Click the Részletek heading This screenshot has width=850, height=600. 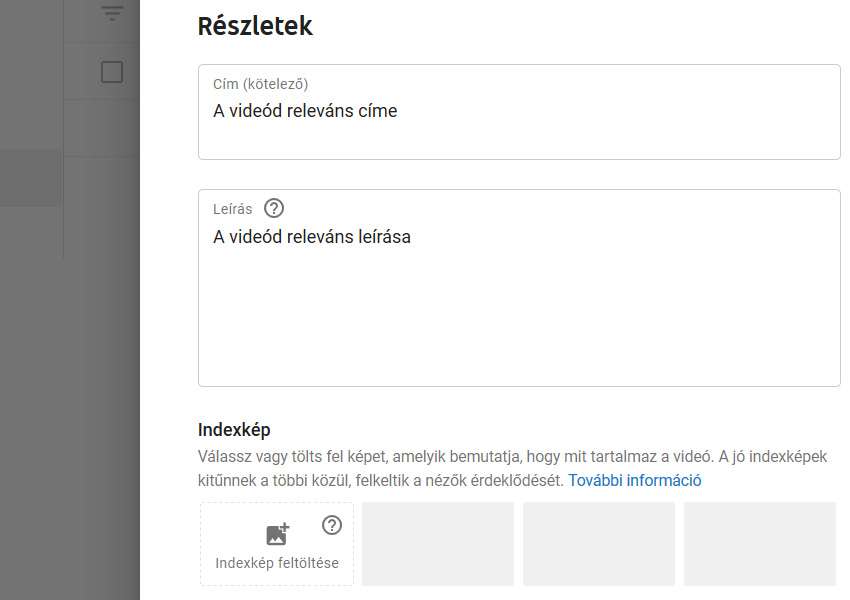[x=255, y=25]
